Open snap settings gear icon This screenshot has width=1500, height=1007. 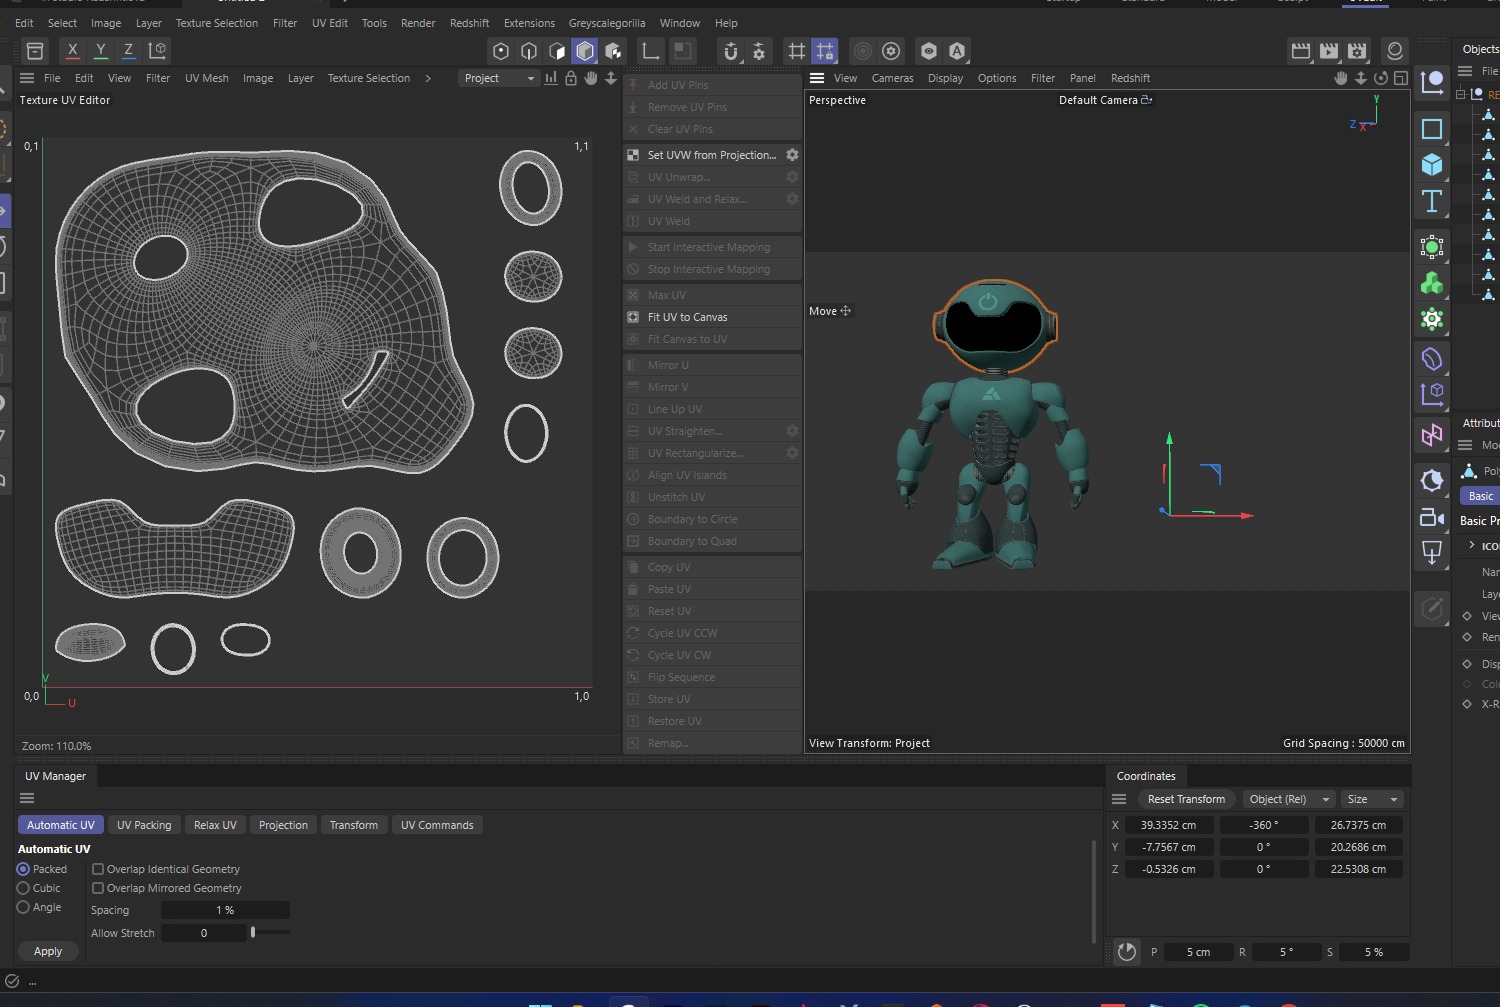[759, 51]
